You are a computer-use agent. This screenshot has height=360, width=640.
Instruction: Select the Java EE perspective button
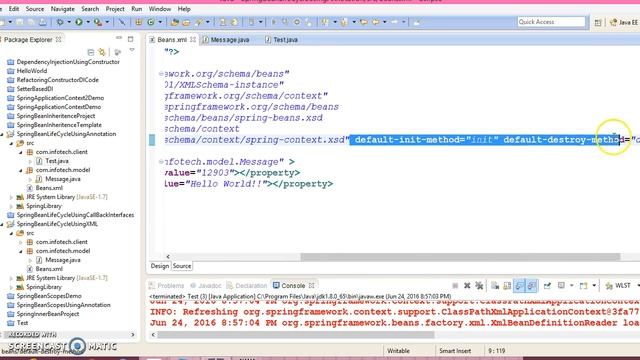click(x=624, y=22)
